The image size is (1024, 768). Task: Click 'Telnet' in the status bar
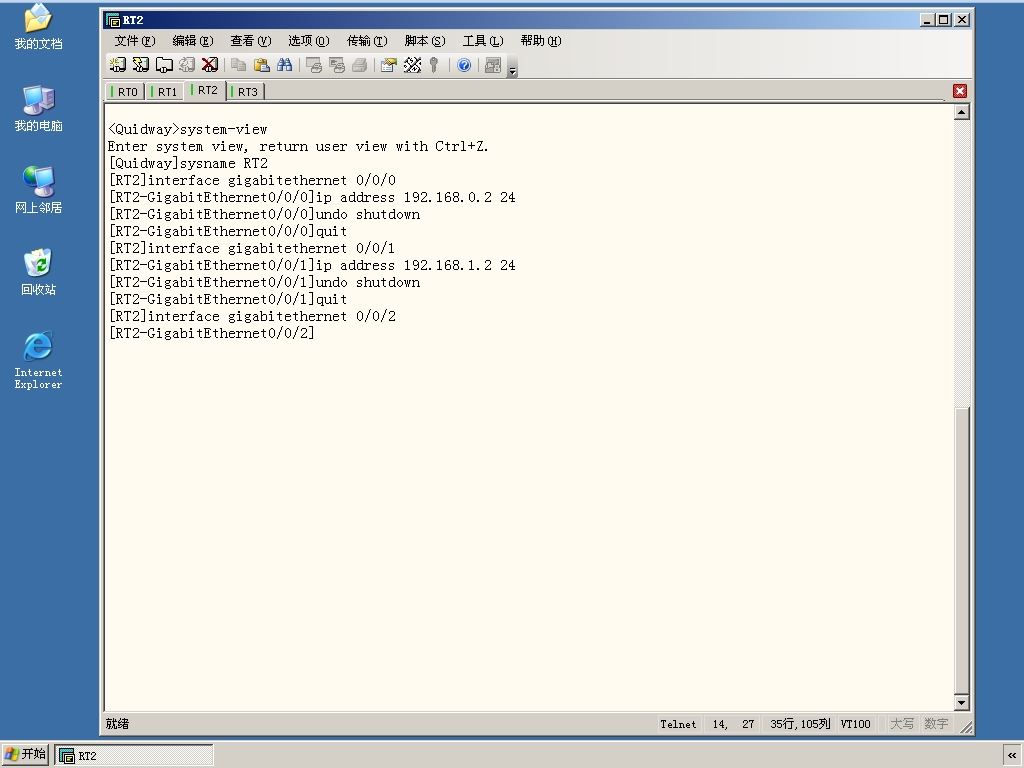pyautogui.click(x=678, y=724)
